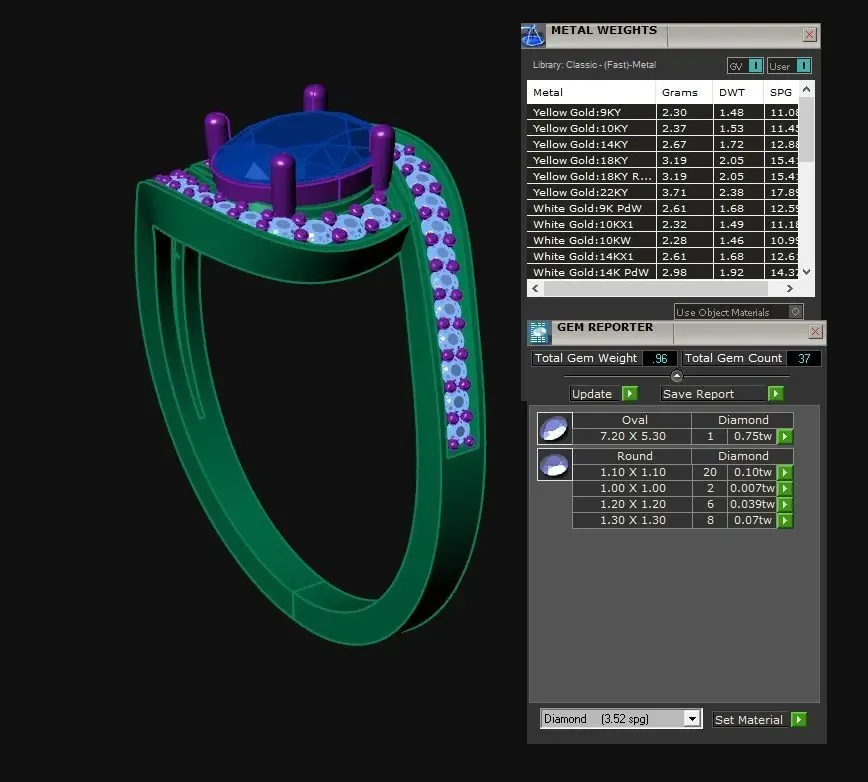Select the White Gold:9K PdW row
The image size is (868, 782).
tap(663, 209)
